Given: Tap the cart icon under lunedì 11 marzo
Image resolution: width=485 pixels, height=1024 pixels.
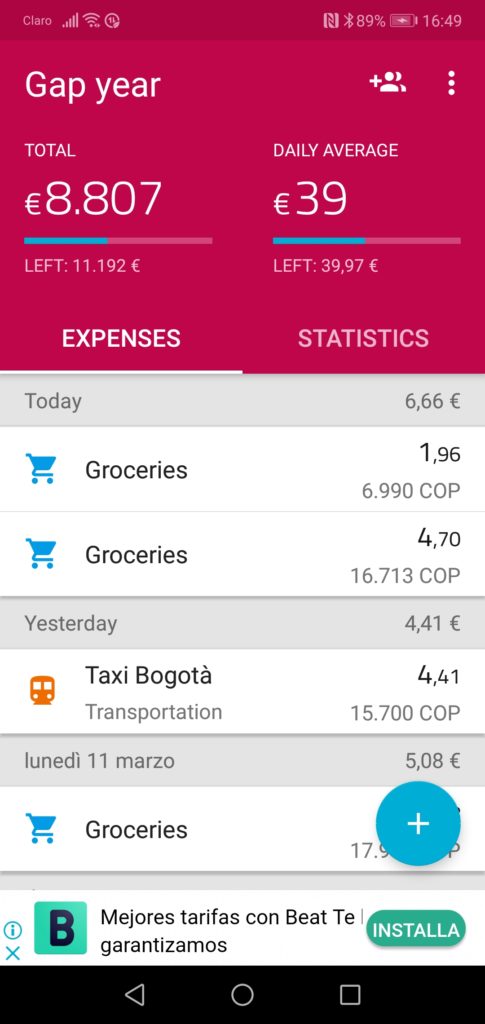Looking at the screenshot, I should pos(40,829).
